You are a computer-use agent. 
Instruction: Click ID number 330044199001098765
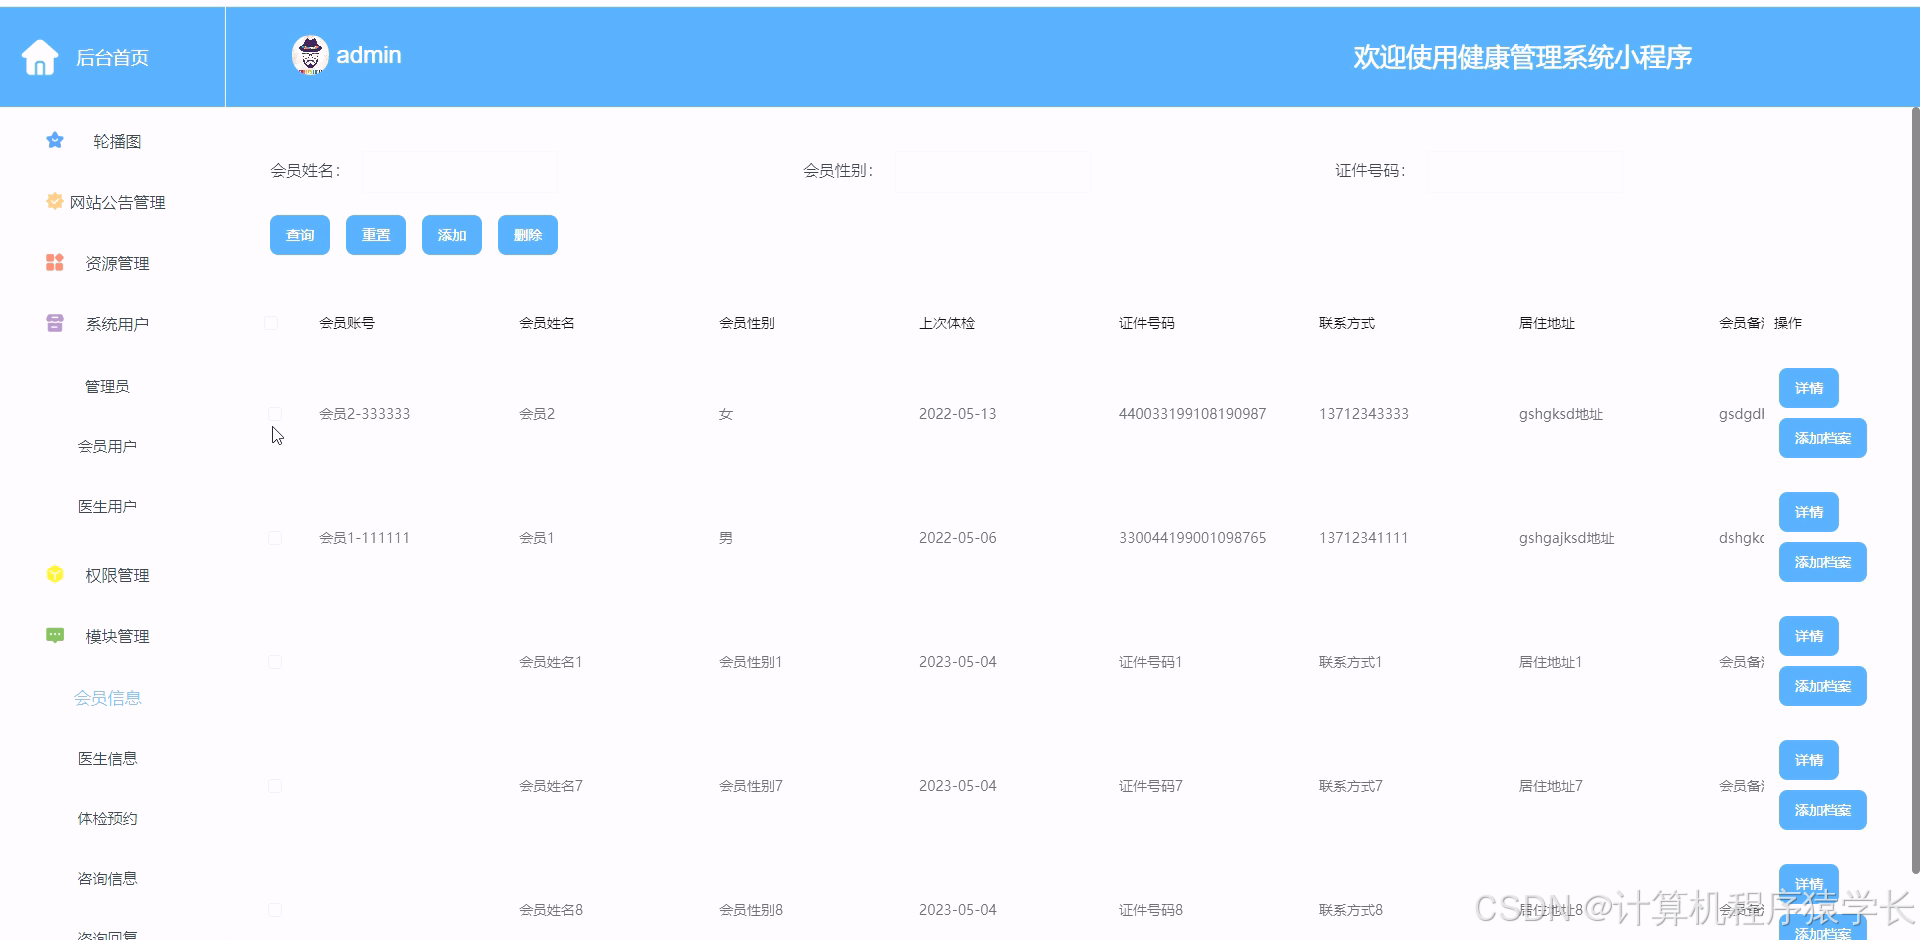pyautogui.click(x=1192, y=538)
